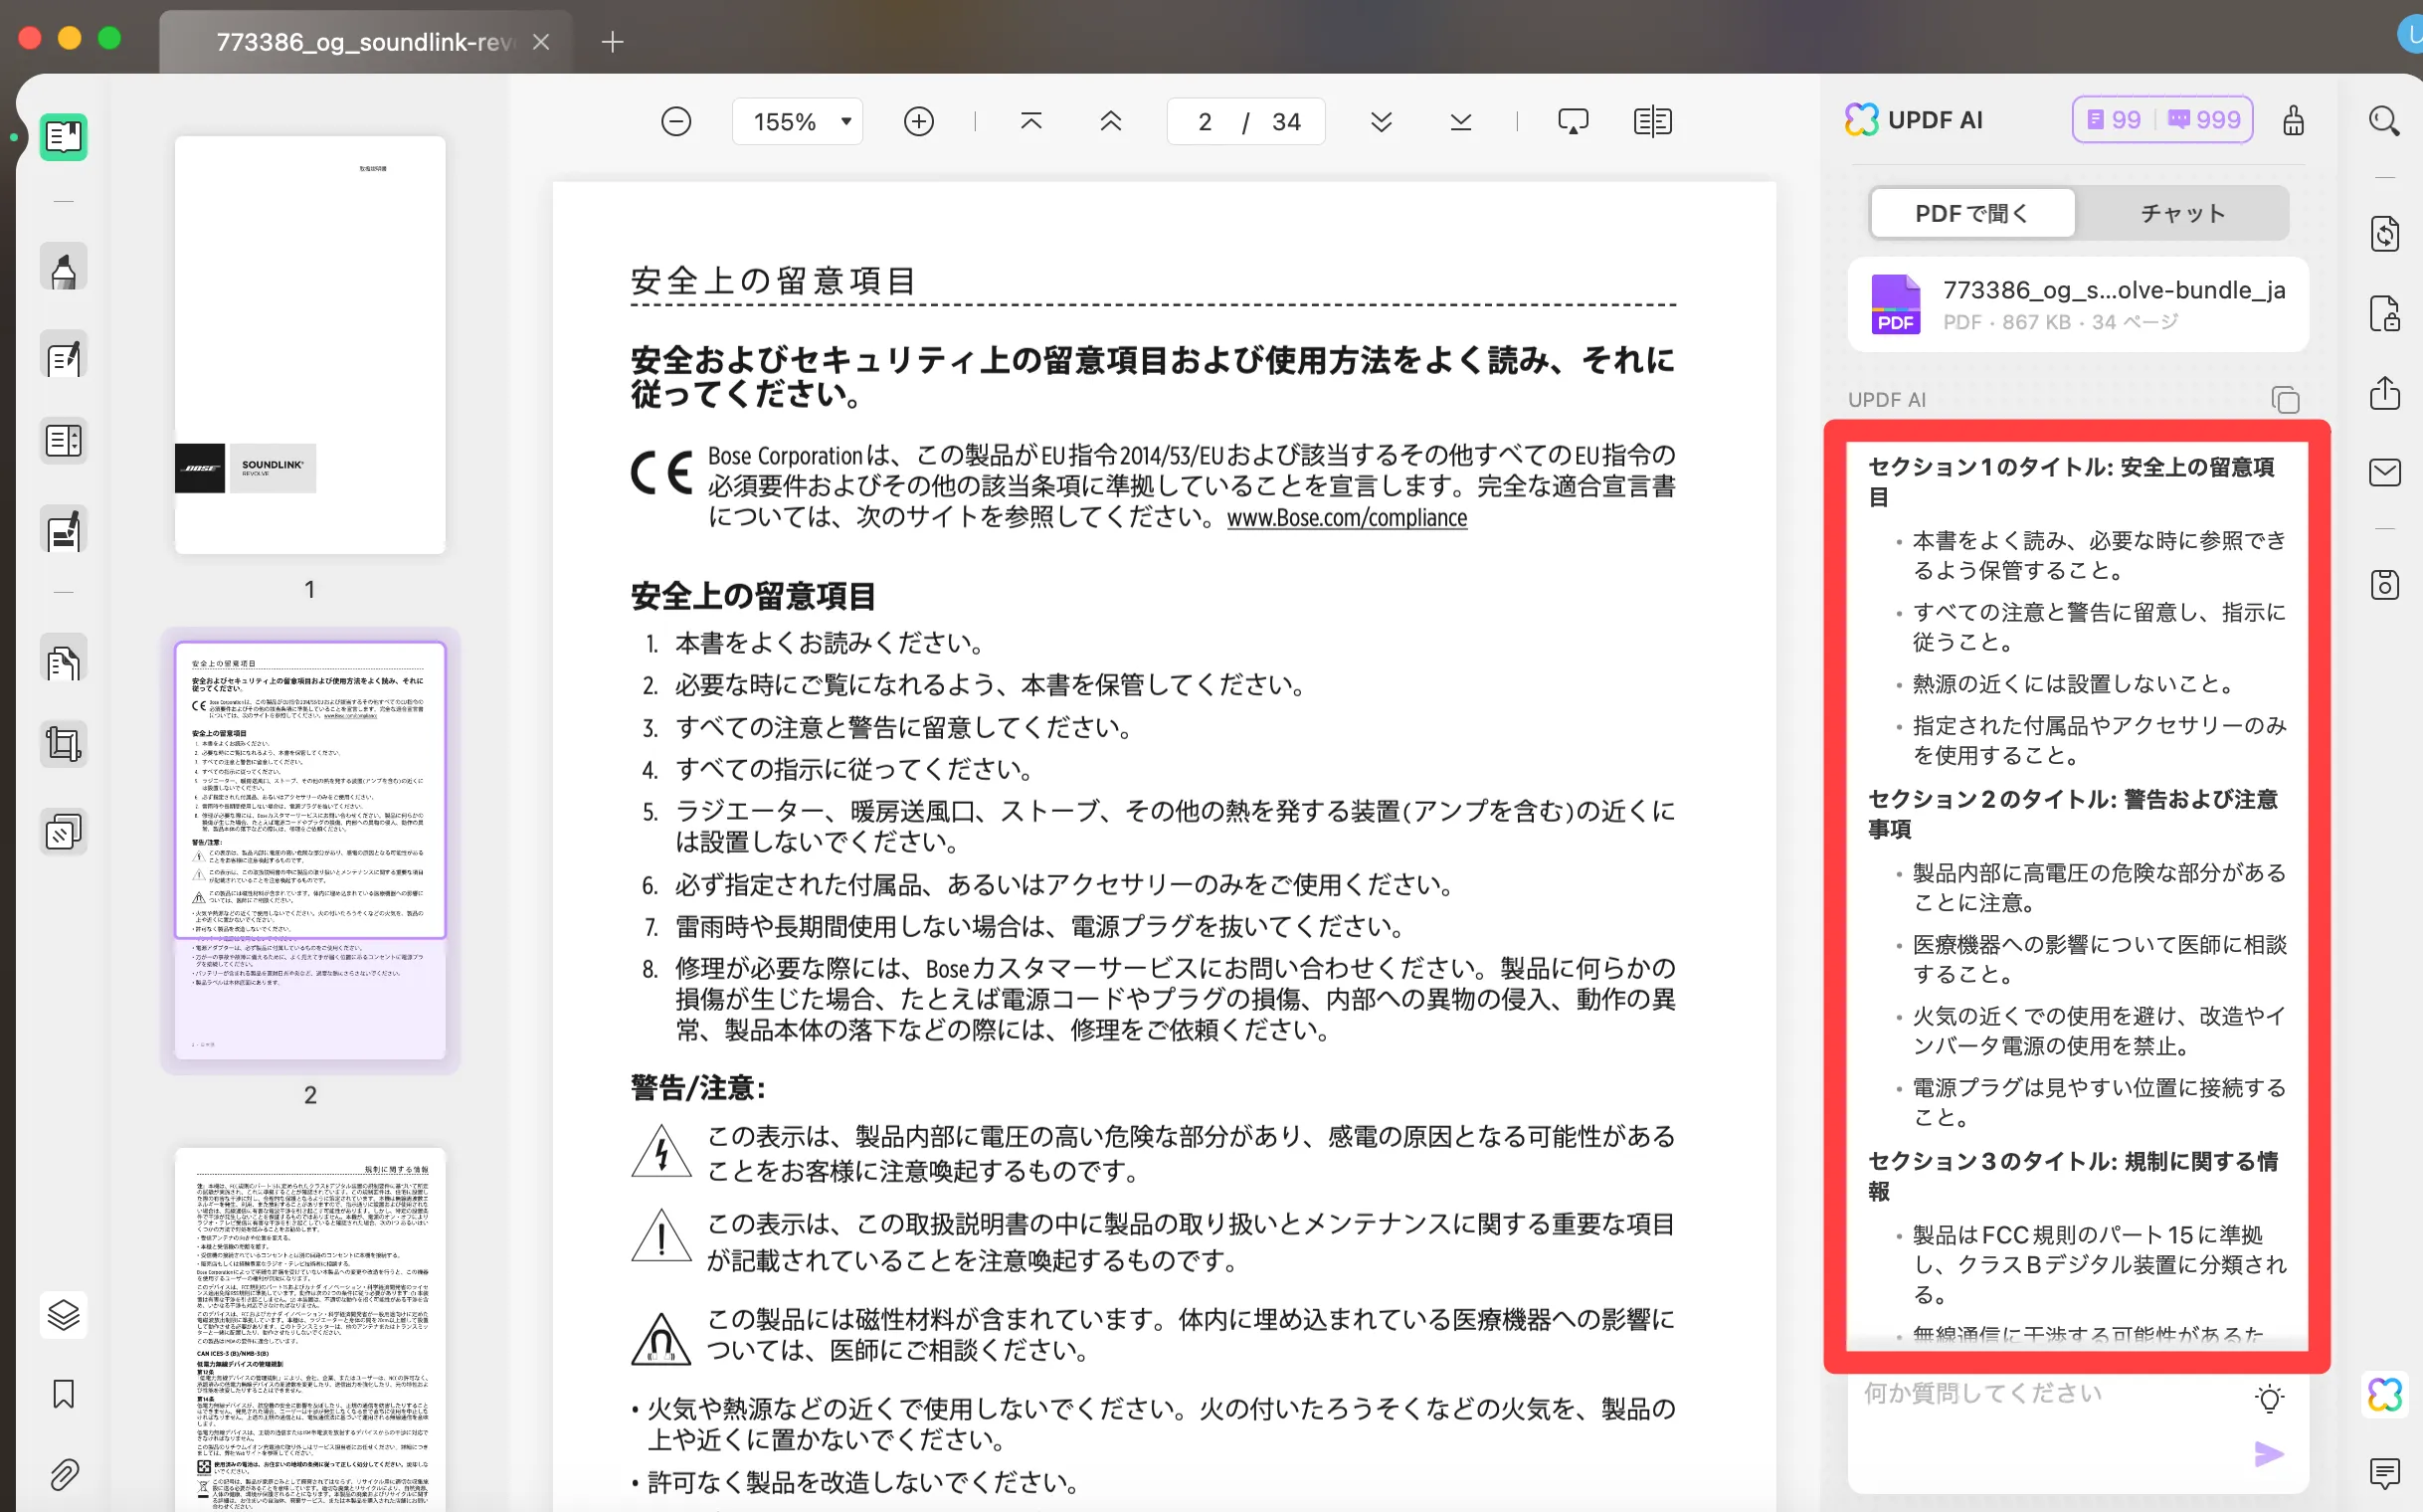Image resolution: width=2423 pixels, height=1512 pixels.
Task: Select the Comment highlighter tool in sidebar
Action: tap(63, 269)
